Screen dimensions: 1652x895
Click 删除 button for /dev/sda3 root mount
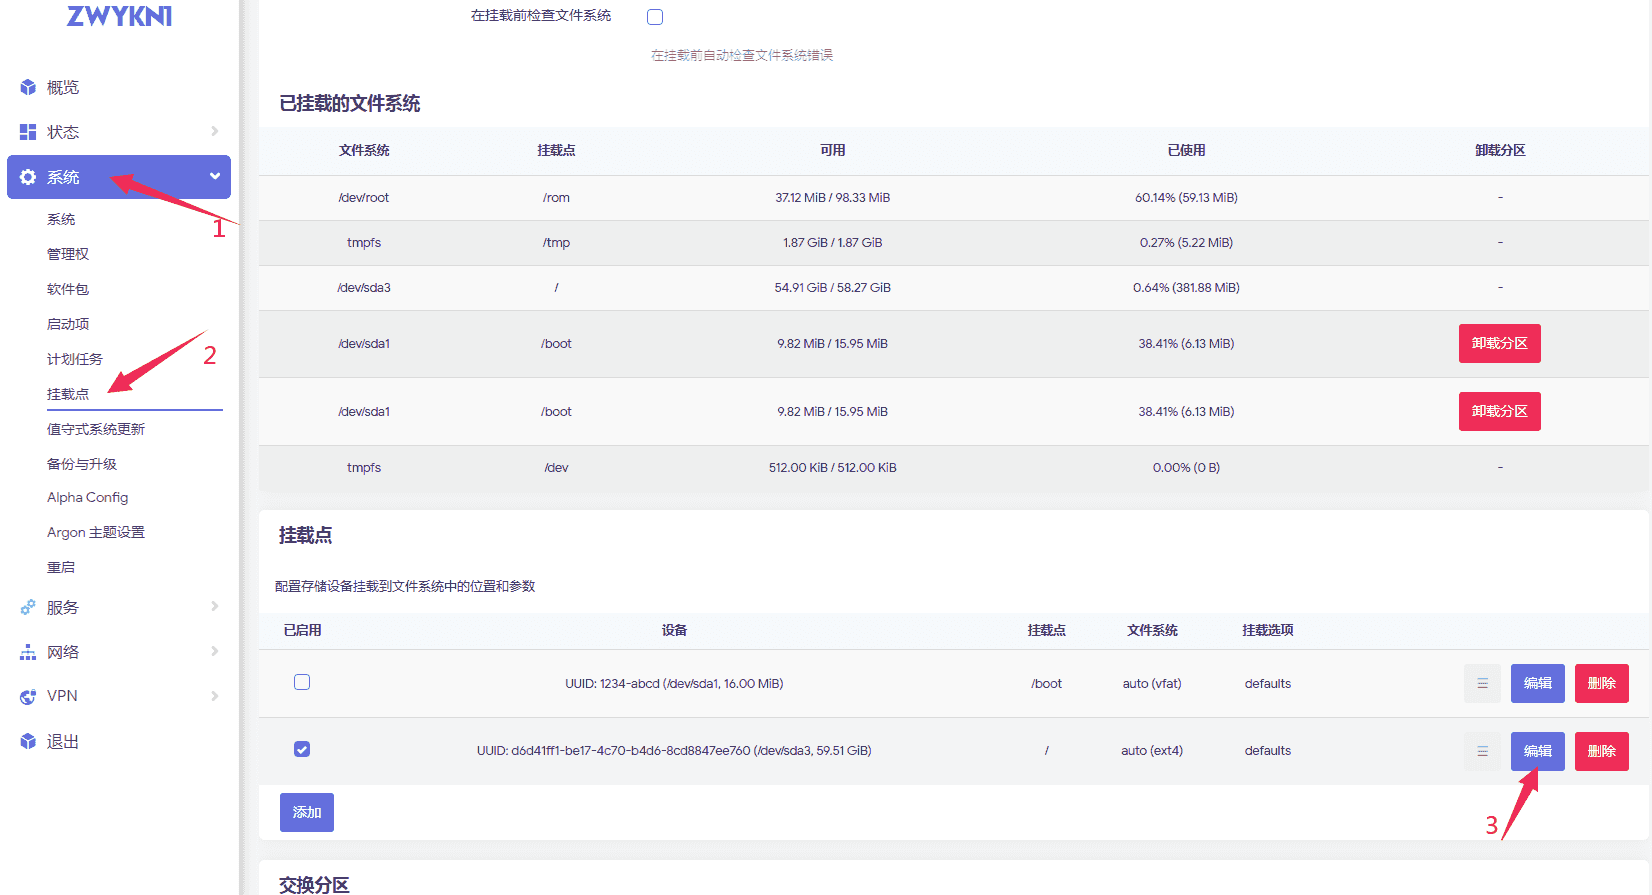coord(1602,751)
